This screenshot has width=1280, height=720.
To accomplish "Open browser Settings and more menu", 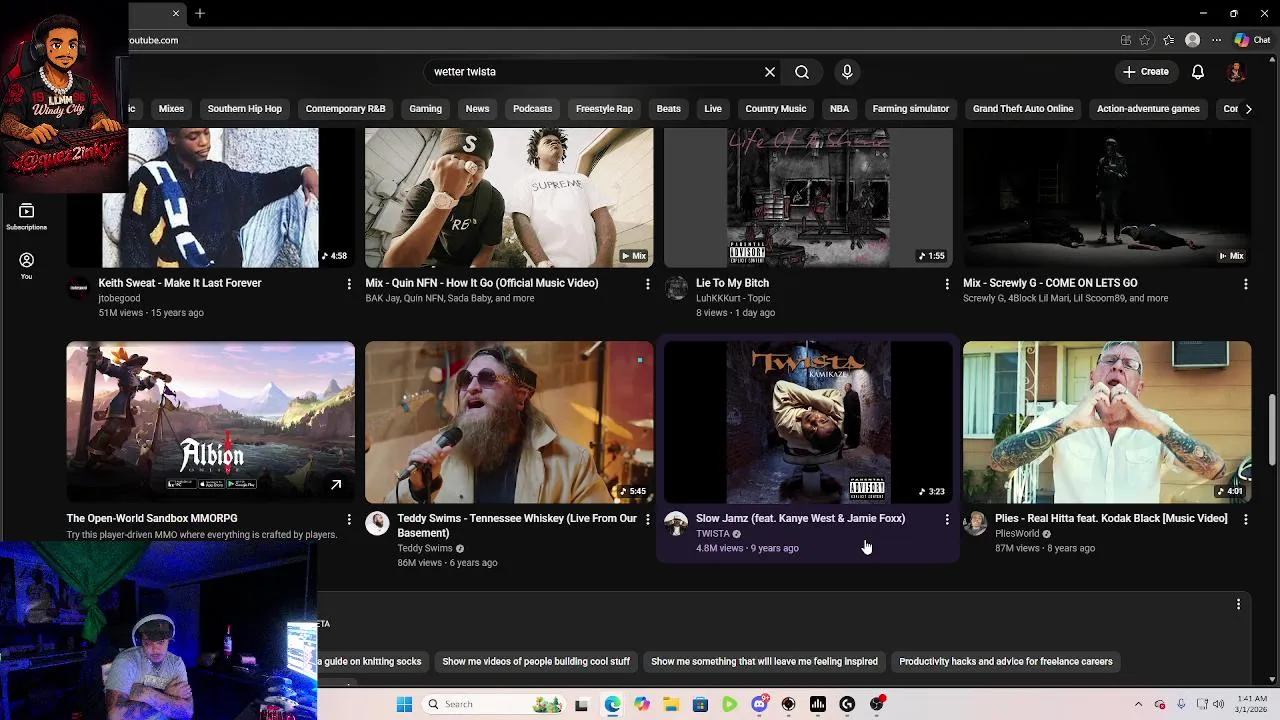I will [x=1216, y=40].
